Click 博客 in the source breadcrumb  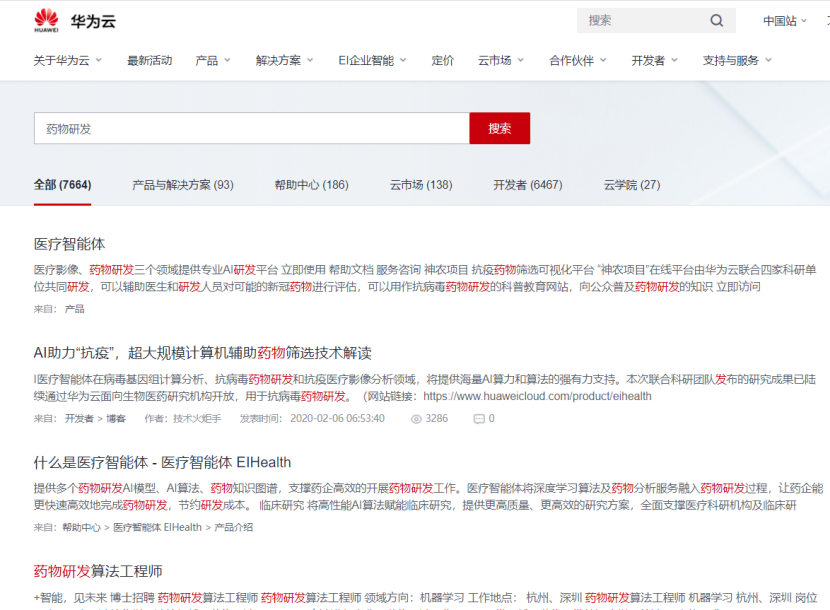[x=116, y=419]
